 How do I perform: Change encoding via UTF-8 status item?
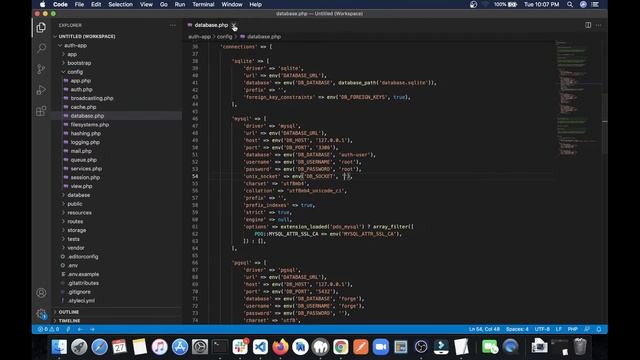[542, 329]
